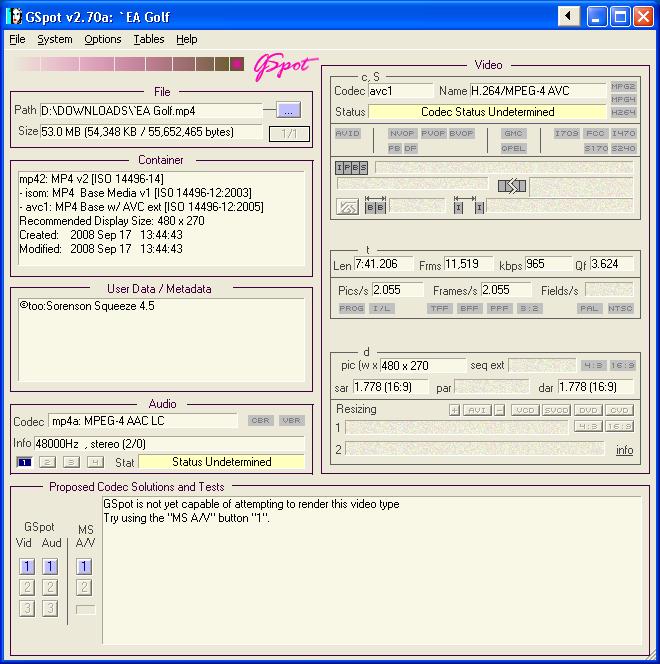Click the CBR audio indicator
This screenshot has height=664, width=660.
click(x=260, y=421)
